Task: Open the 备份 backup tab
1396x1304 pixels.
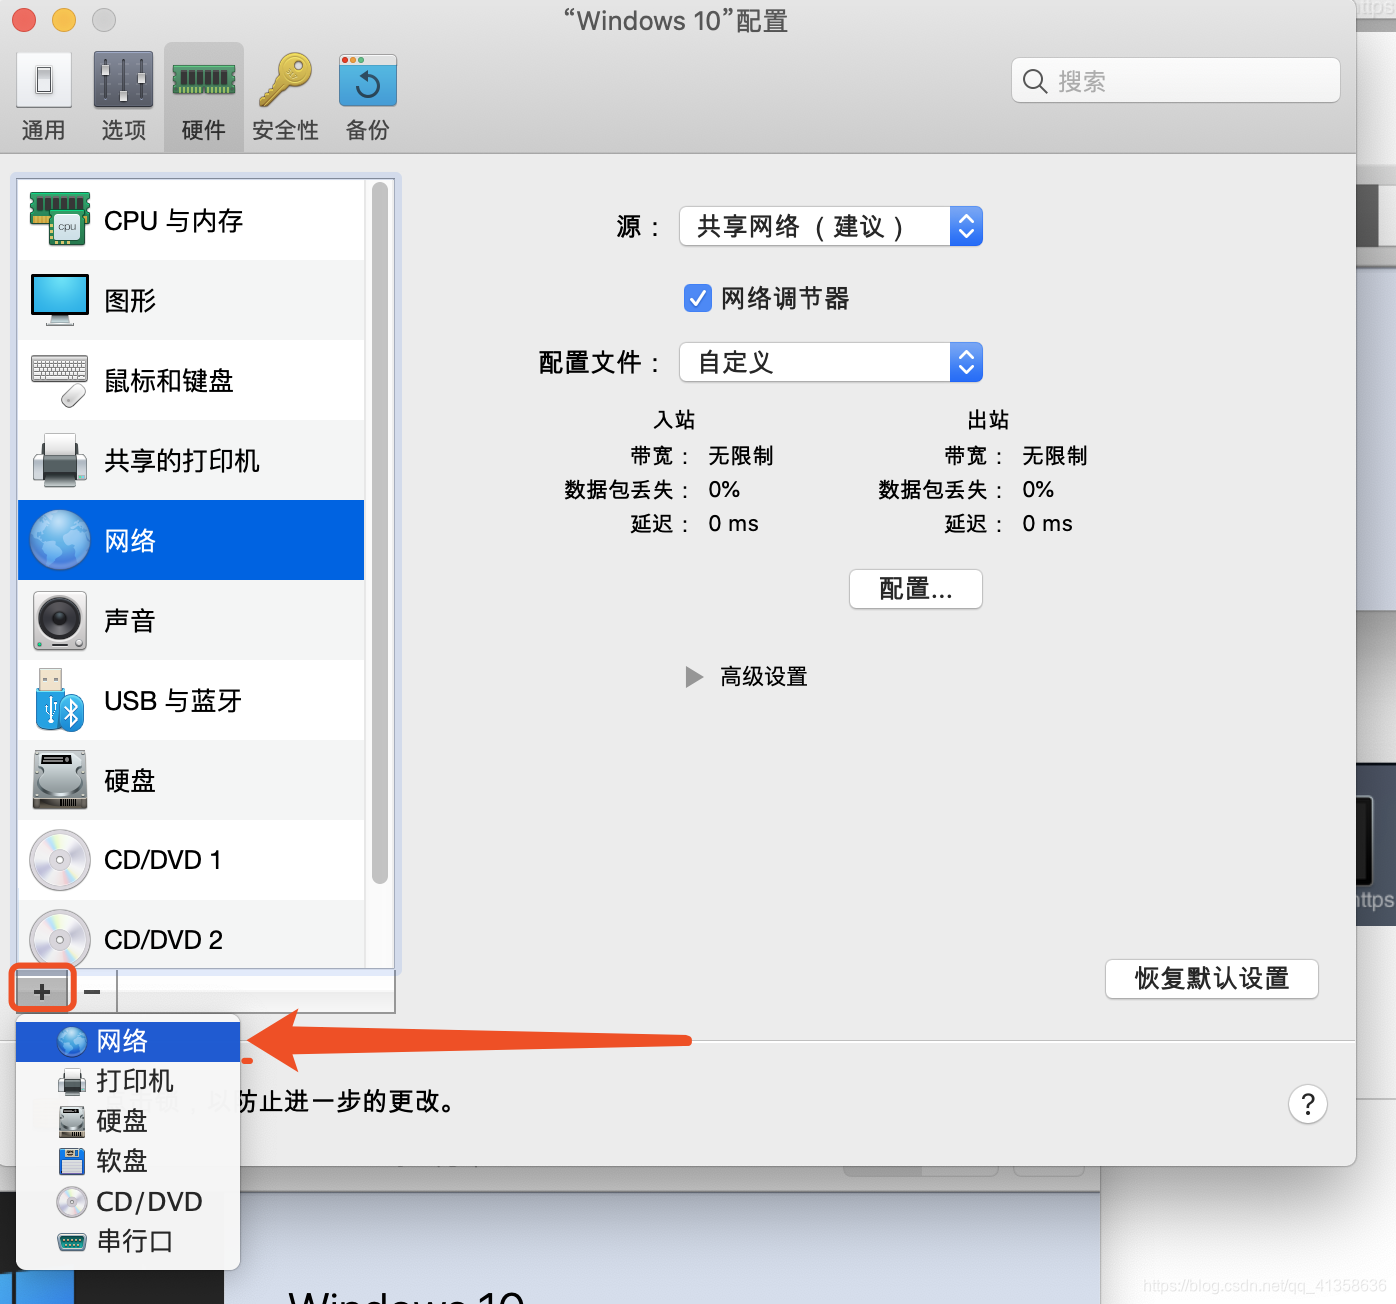Action: pyautogui.click(x=367, y=97)
